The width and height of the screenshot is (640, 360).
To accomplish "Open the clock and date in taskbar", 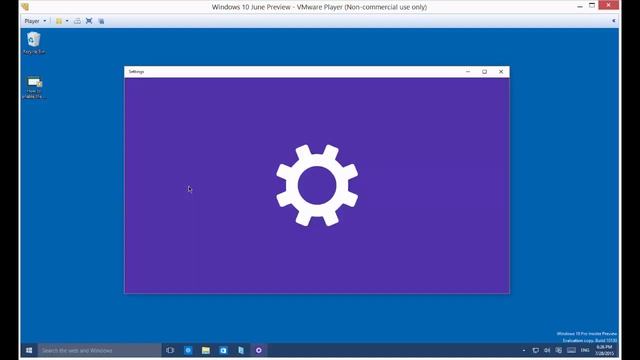I will pos(604,350).
